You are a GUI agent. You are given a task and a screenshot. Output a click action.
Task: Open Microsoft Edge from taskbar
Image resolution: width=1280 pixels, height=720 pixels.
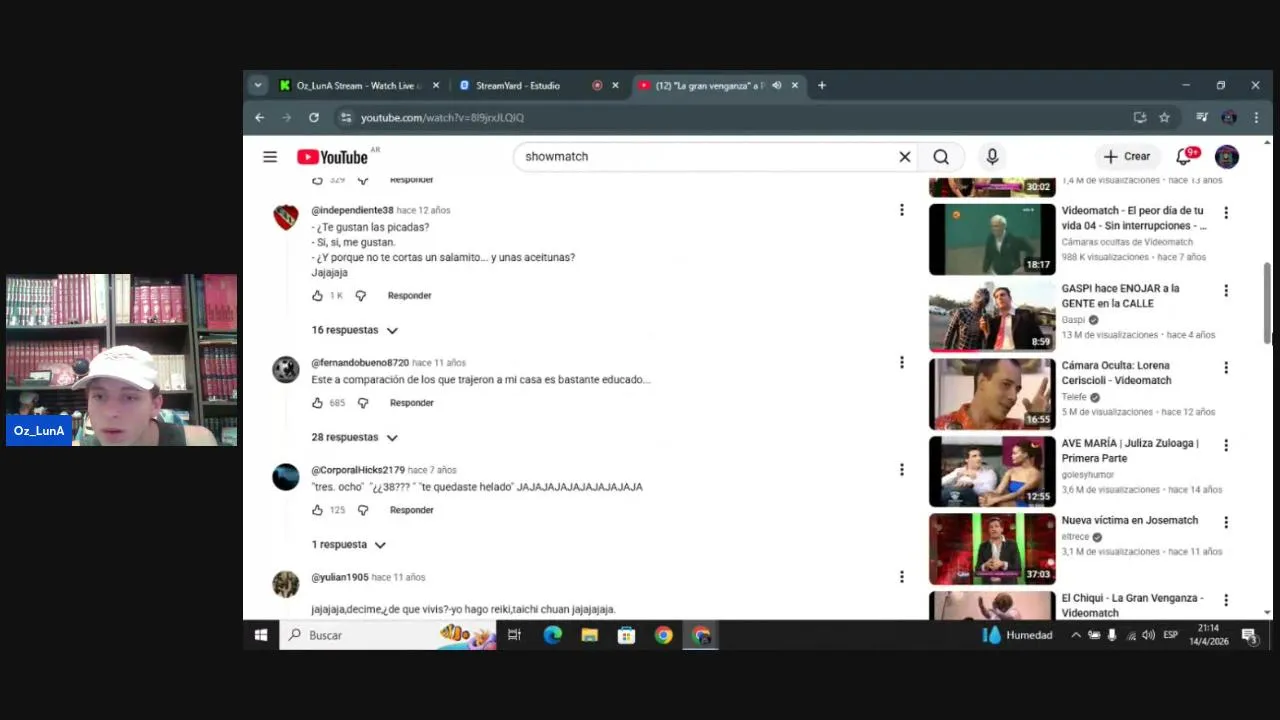pos(552,635)
